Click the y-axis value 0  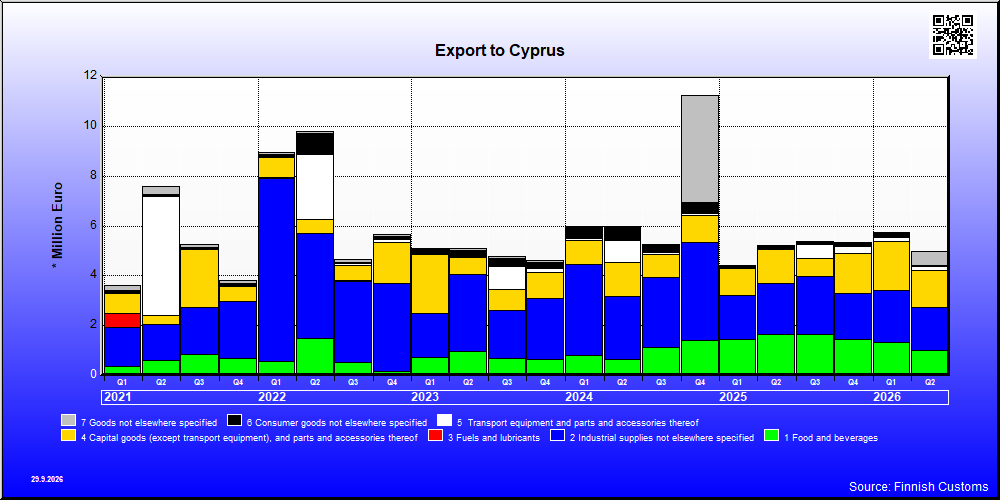click(94, 374)
